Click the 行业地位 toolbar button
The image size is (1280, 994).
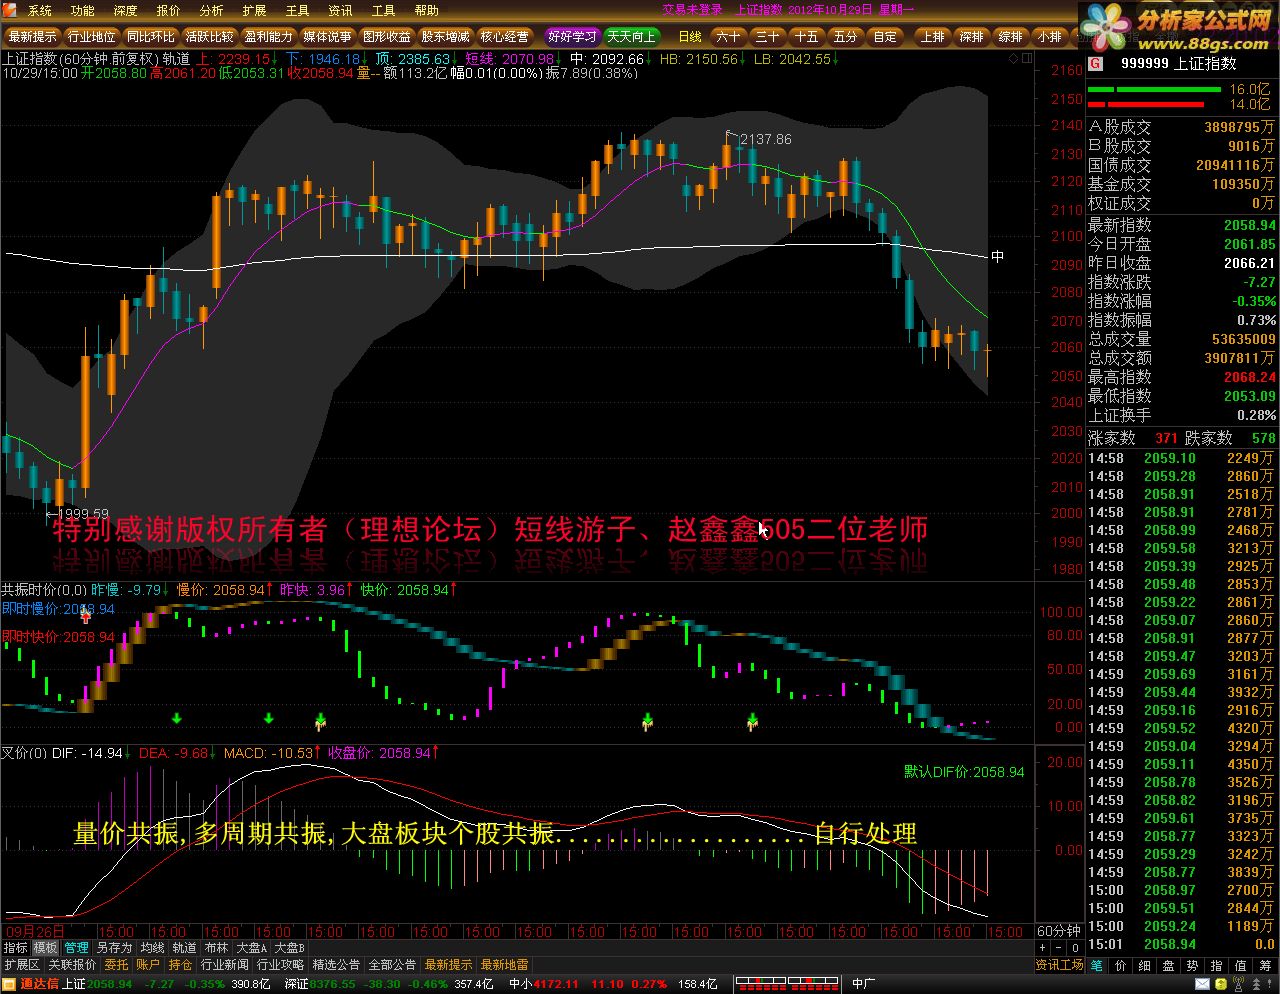[x=92, y=37]
